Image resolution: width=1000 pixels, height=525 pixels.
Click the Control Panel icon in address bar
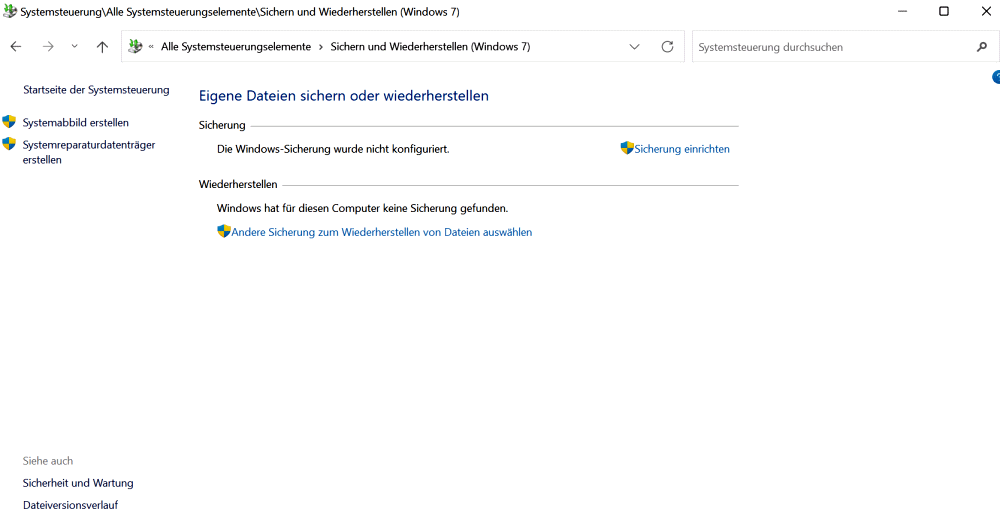point(135,46)
